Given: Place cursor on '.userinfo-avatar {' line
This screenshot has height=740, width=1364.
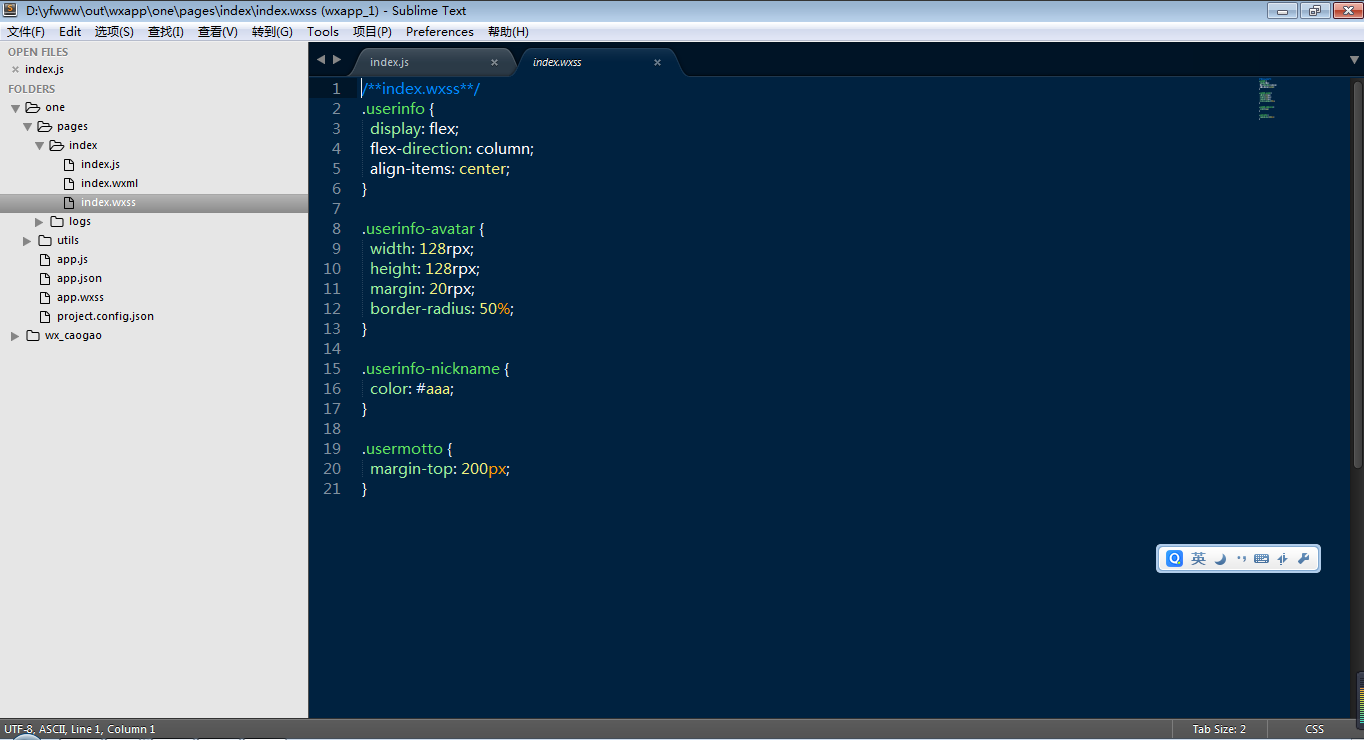Looking at the screenshot, I should (423, 229).
